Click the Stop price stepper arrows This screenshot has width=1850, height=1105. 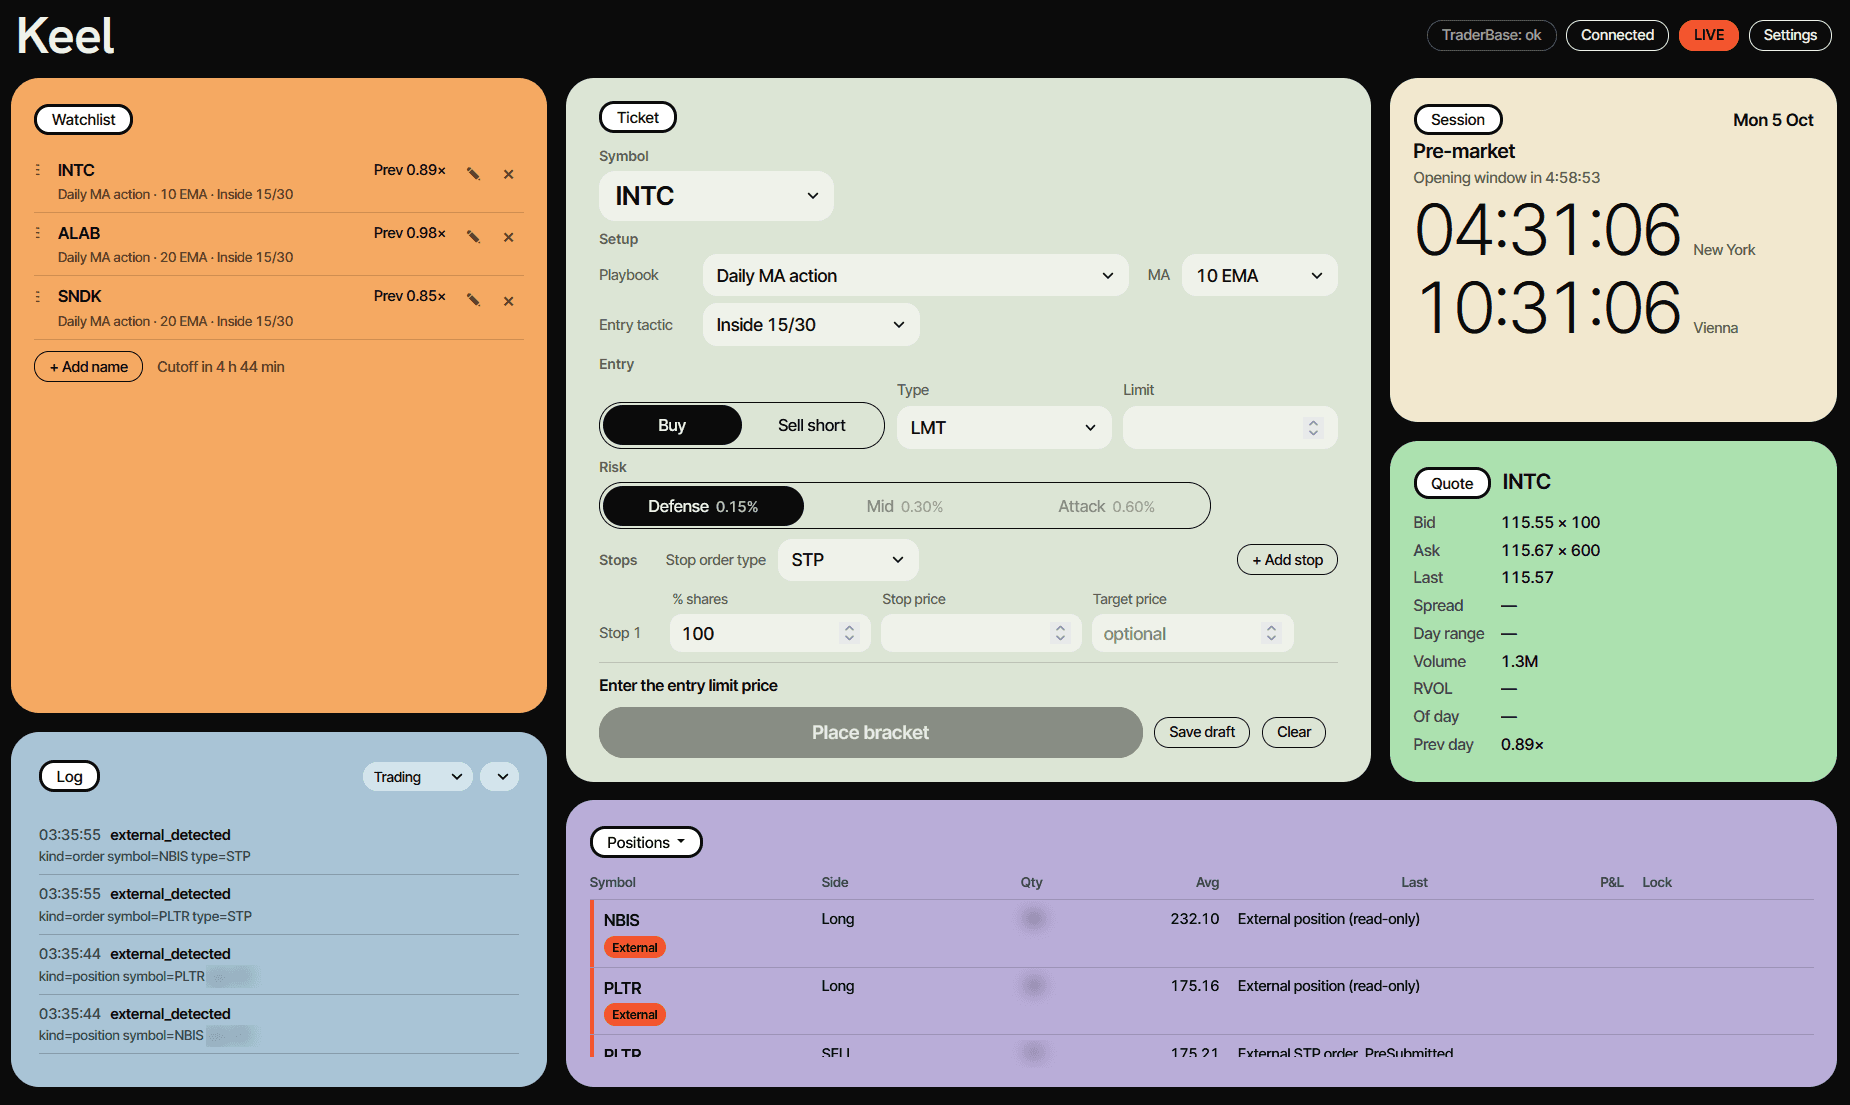click(1060, 633)
